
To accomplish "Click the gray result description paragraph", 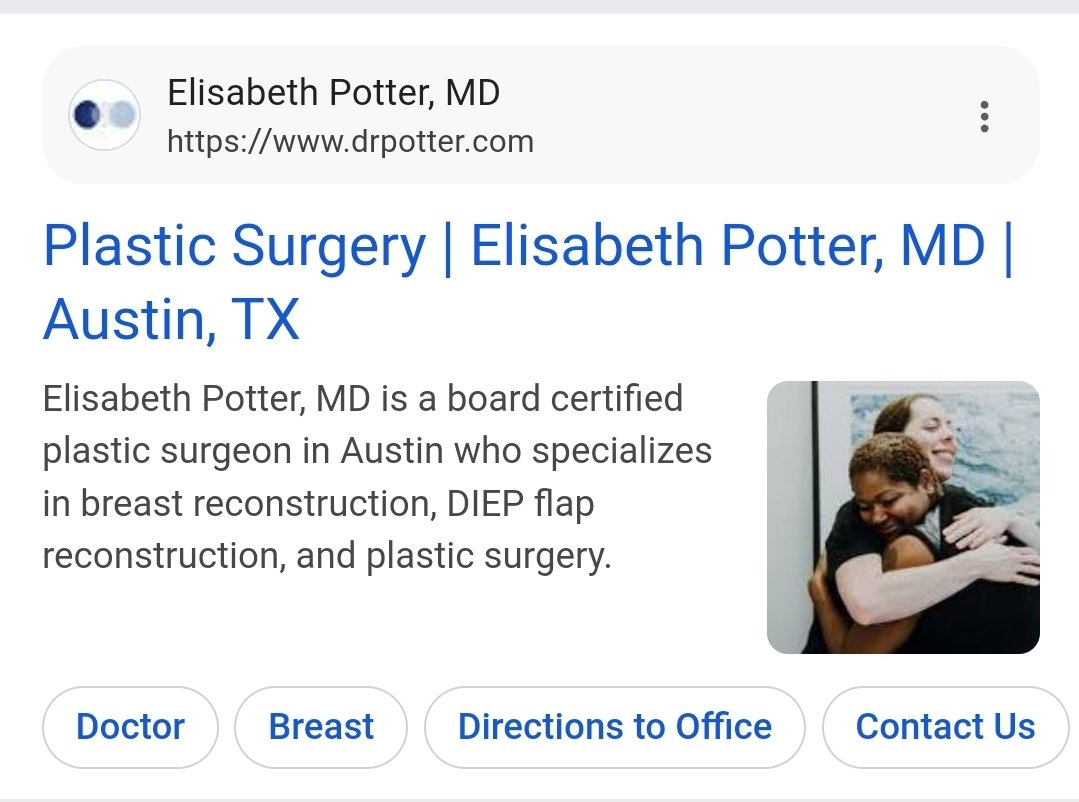I will click(x=377, y=477).
